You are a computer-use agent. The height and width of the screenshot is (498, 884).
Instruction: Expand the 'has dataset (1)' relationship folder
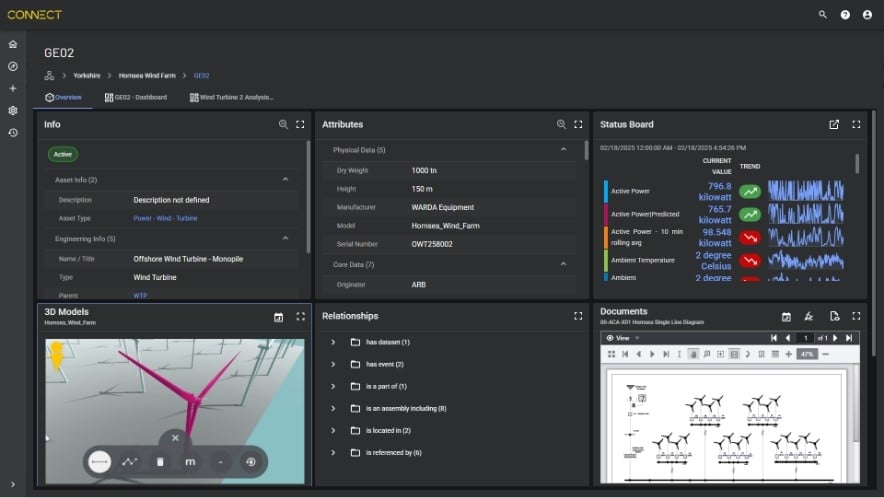point(333,342)
